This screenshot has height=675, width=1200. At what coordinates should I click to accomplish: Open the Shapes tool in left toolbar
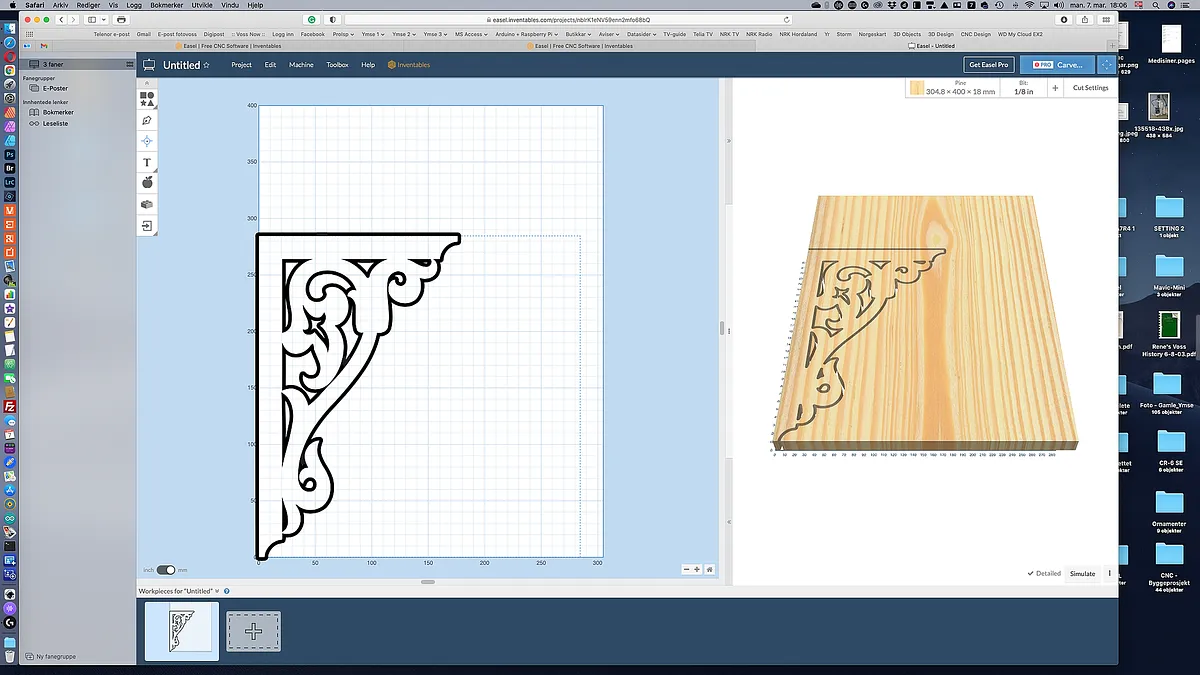[x=147, y=99]
